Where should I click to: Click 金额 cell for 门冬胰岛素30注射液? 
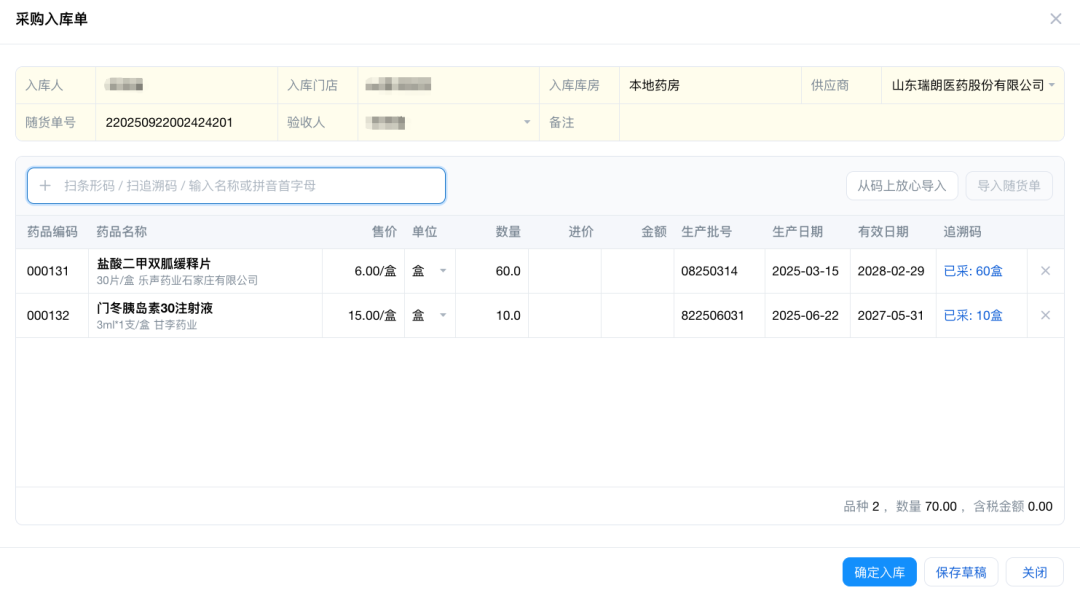coord(638,315)
